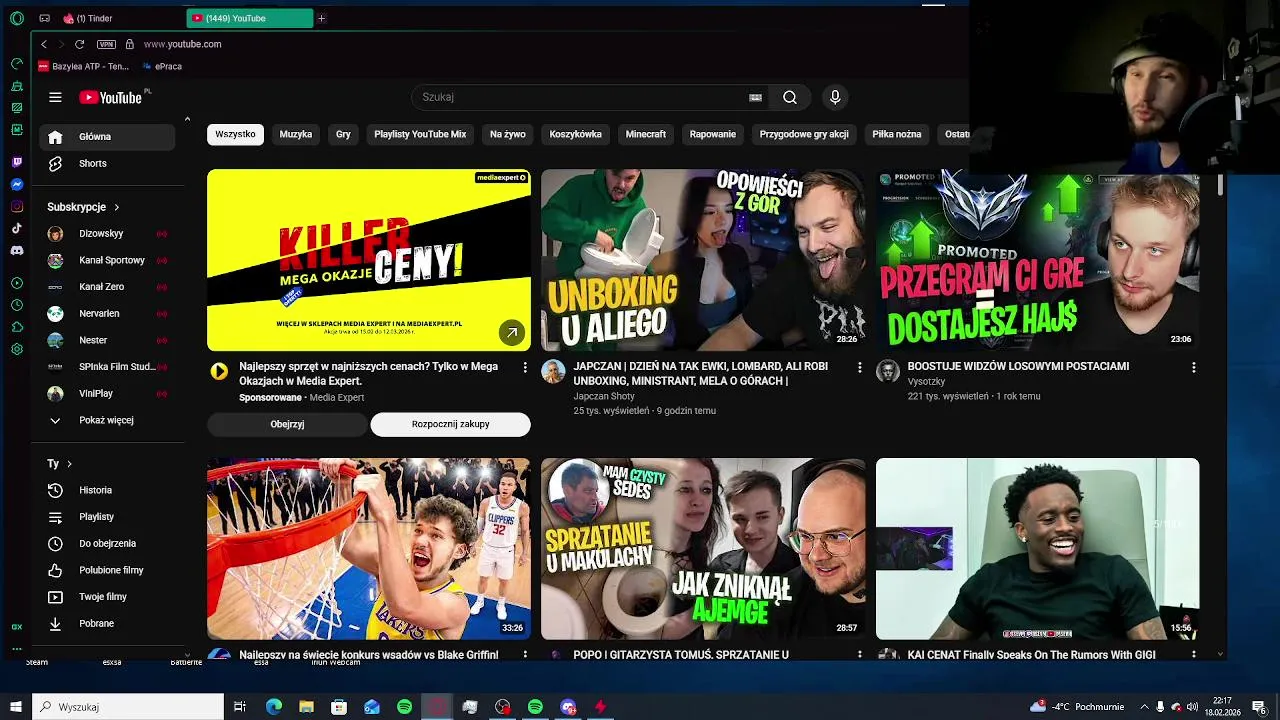Open the Japczan Shoty channel avatar

[x=553, y=372]
